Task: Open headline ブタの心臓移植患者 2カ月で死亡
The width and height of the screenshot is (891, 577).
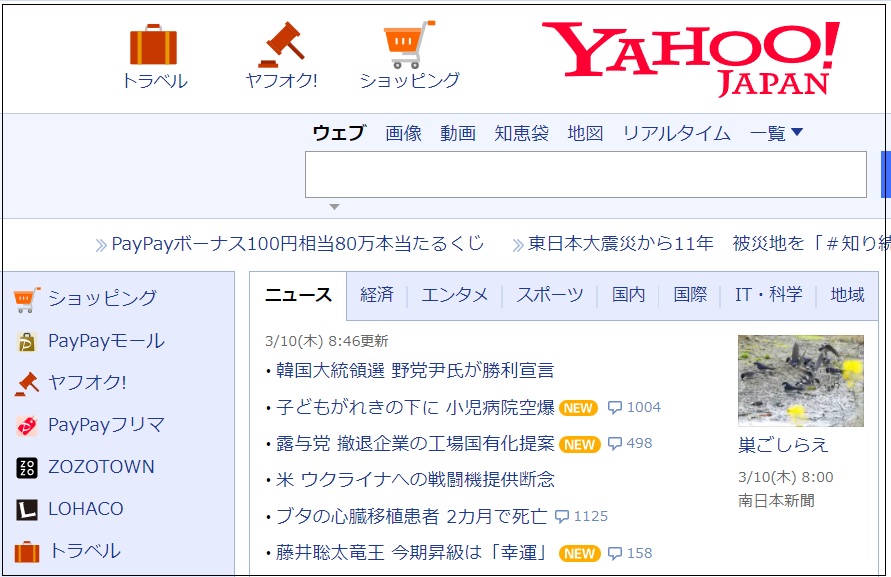Action: point(411,516)
